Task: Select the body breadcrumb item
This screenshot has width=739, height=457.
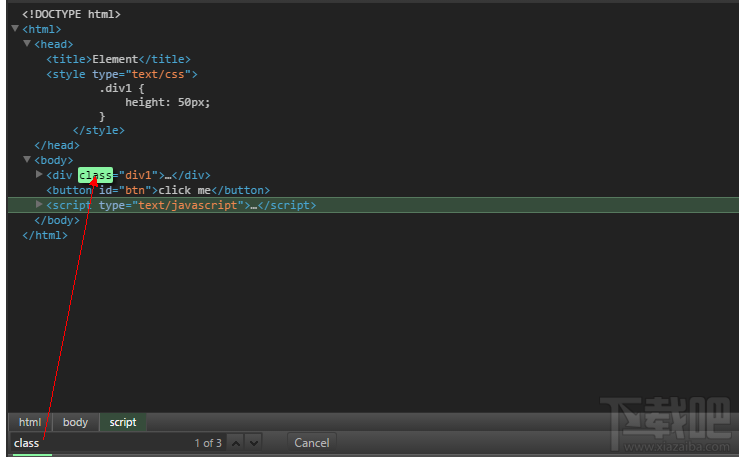Action: tap(76, 422)
